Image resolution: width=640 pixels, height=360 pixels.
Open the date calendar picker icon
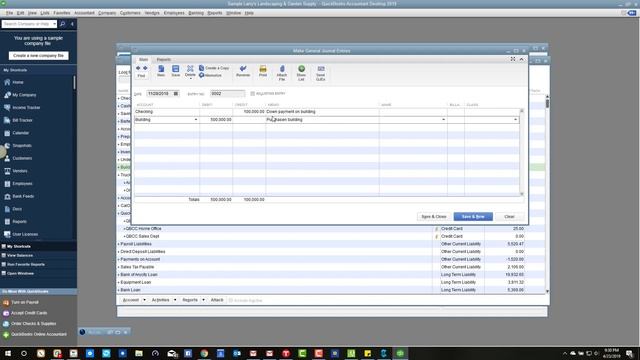tap(176, 93)
